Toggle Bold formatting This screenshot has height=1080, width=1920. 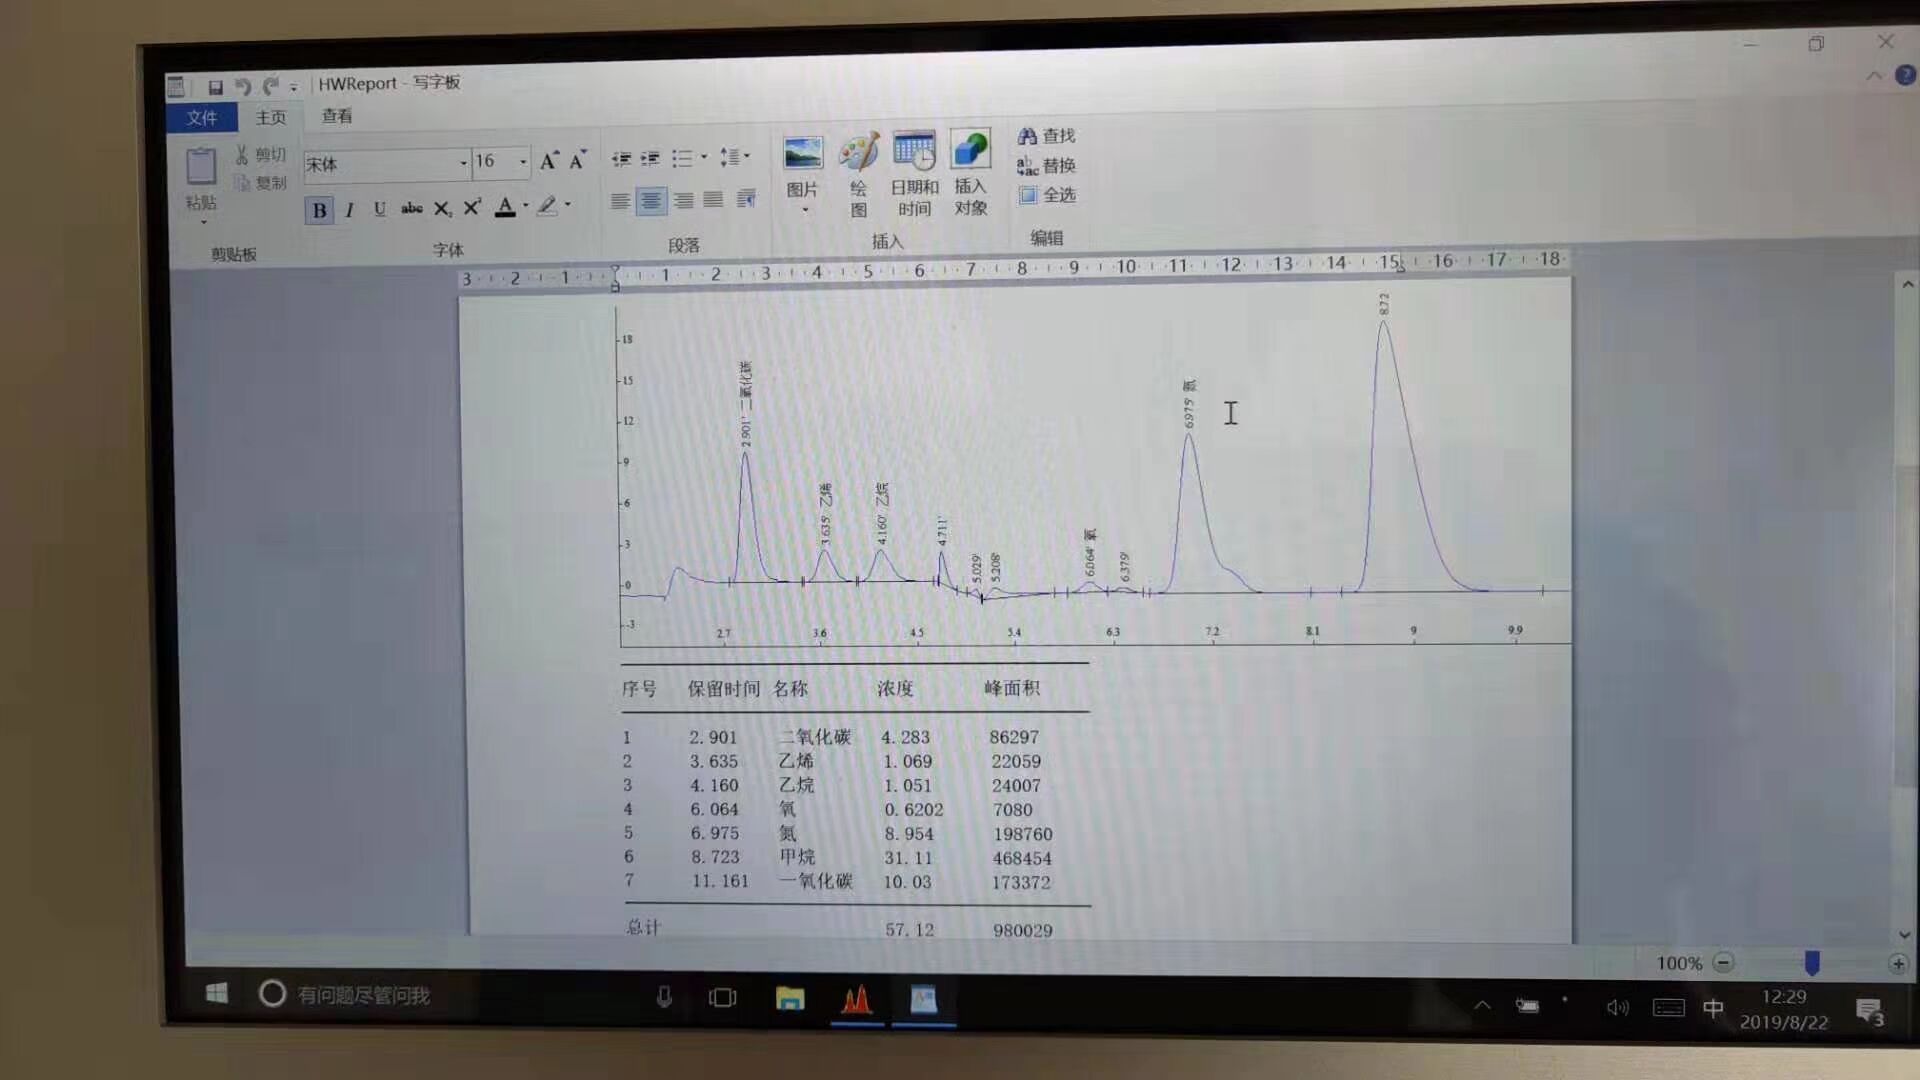tap(319, 211)
